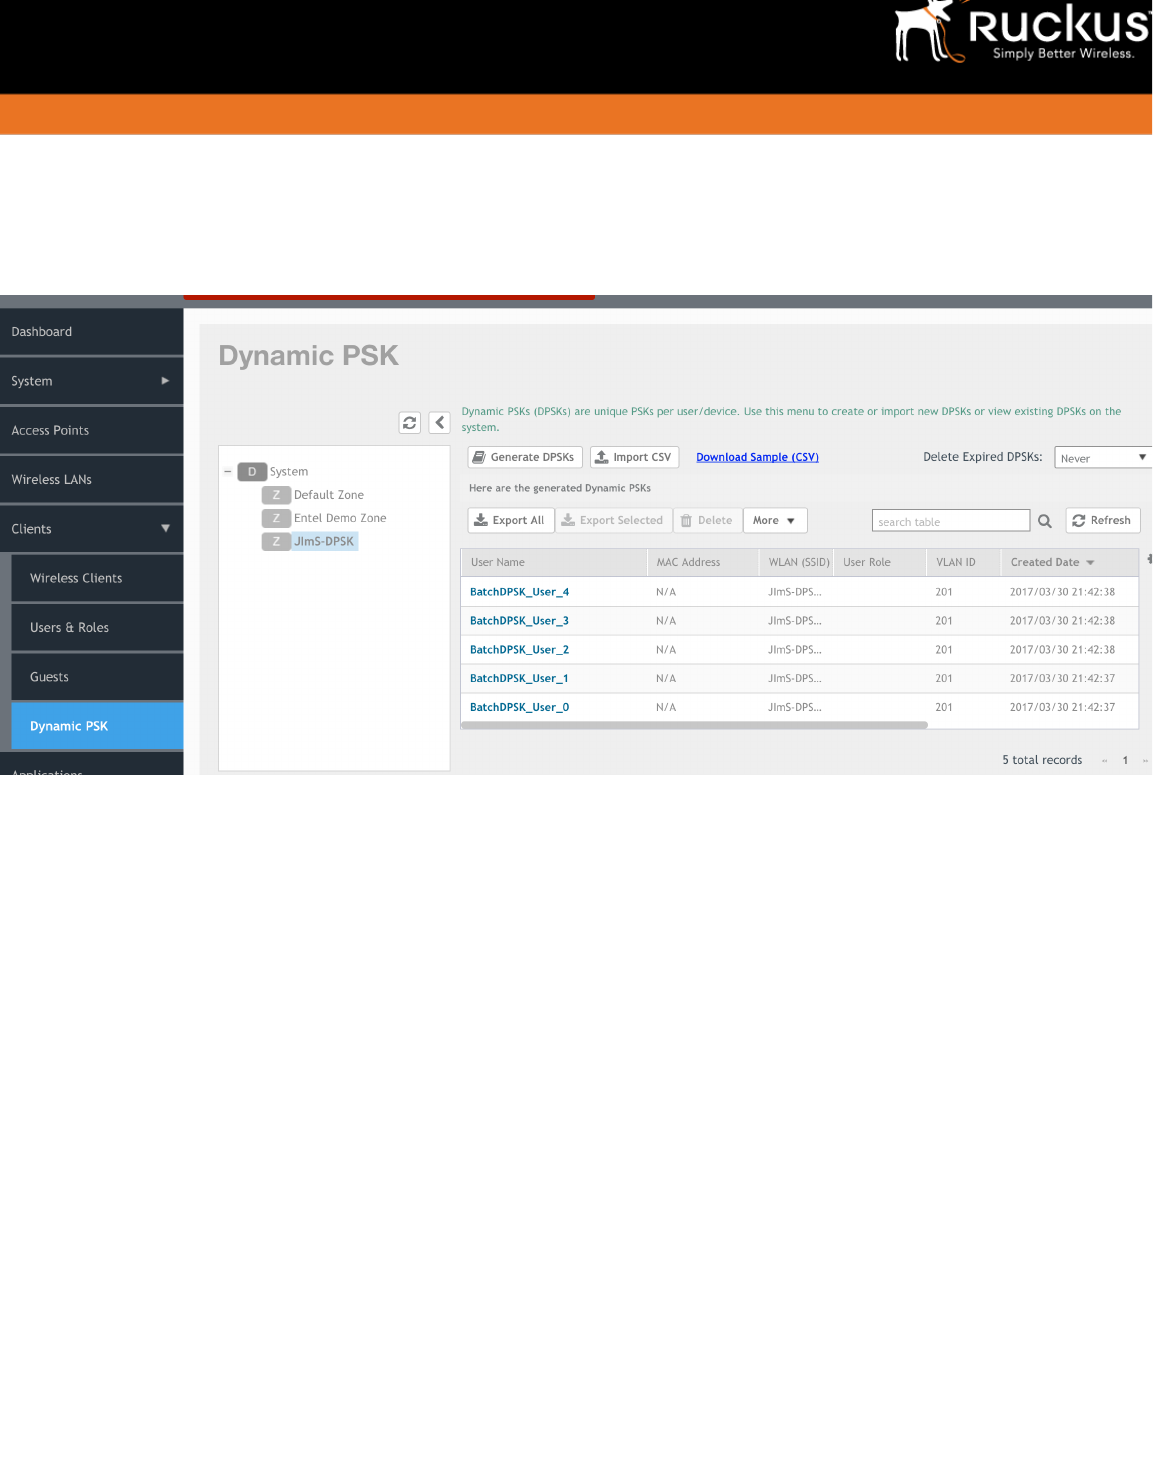1153x1468 pixels.
Task: Open Guests submenu item
Action: click(98, 677)
